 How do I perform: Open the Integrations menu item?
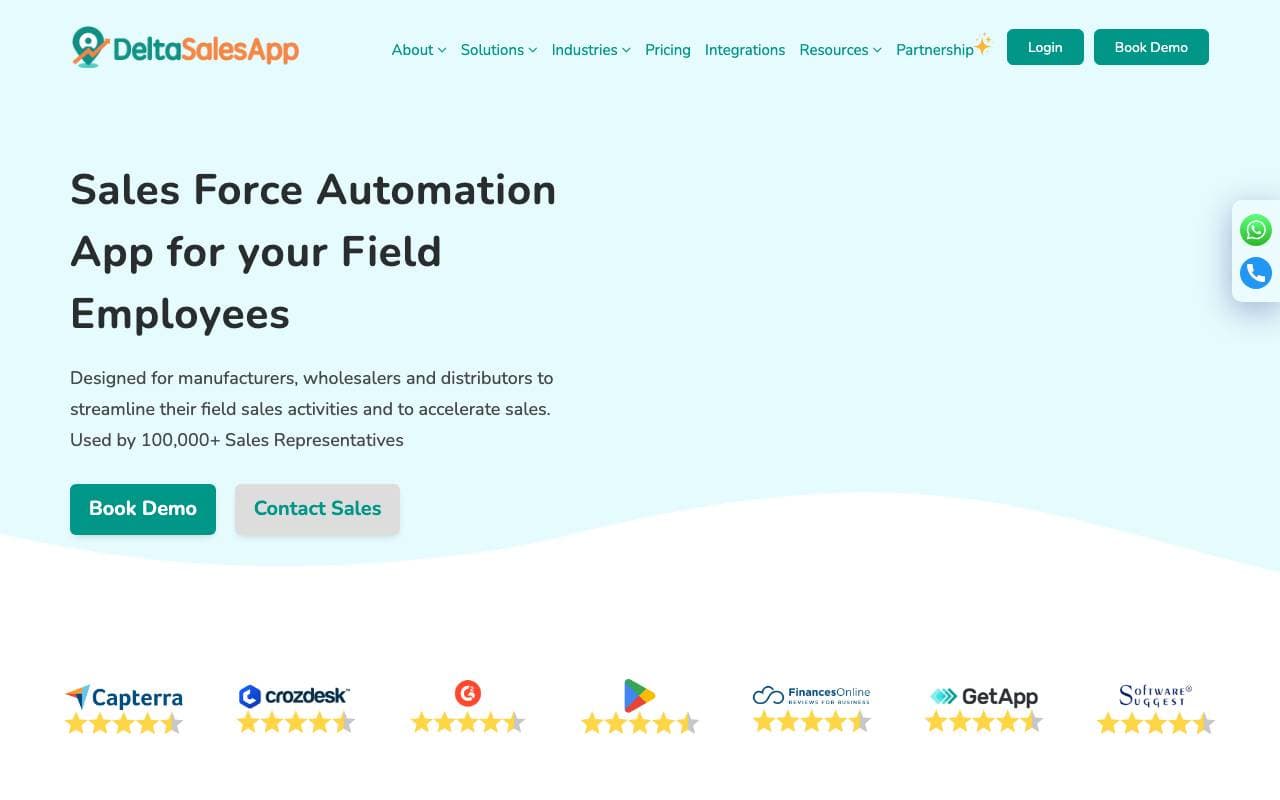click(x=745, y=50)
